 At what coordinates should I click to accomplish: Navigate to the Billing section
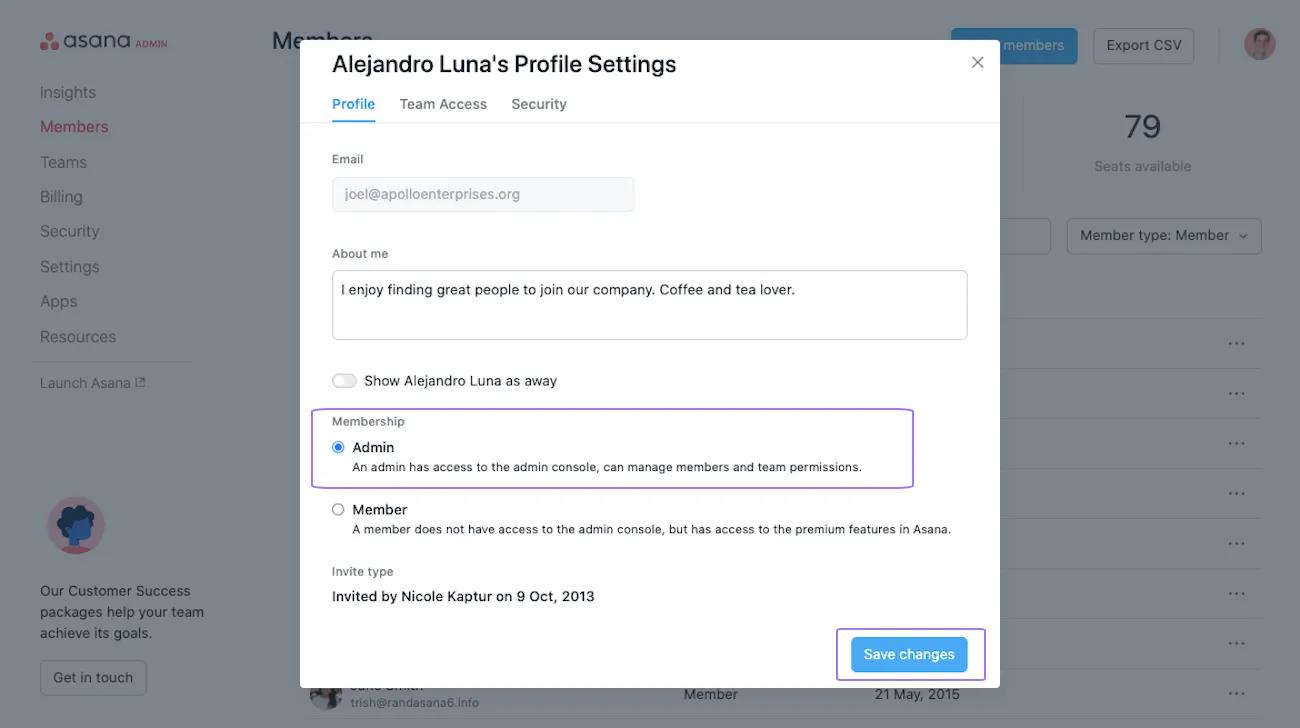click(61, 196)
